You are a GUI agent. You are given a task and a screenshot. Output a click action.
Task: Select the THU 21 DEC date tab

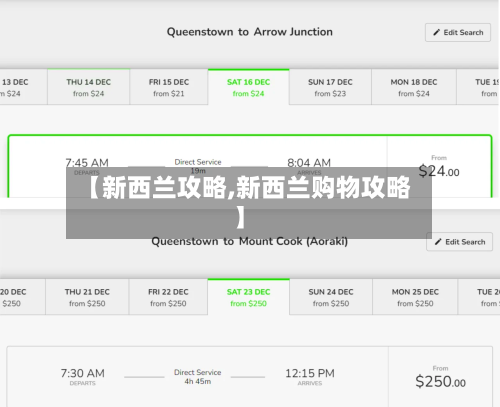[x=87, y=297]
